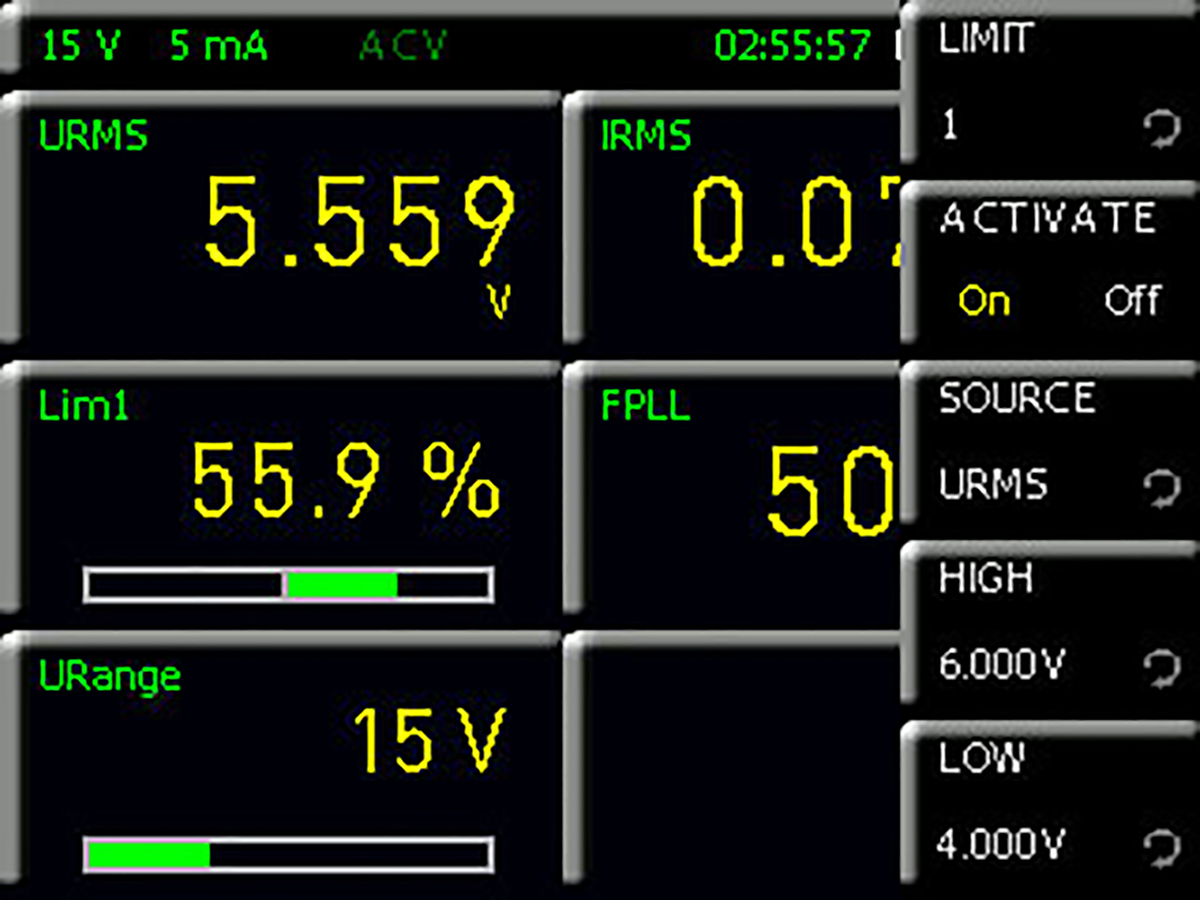Click the 15 V range in status bar

click(x=76, y=47)
